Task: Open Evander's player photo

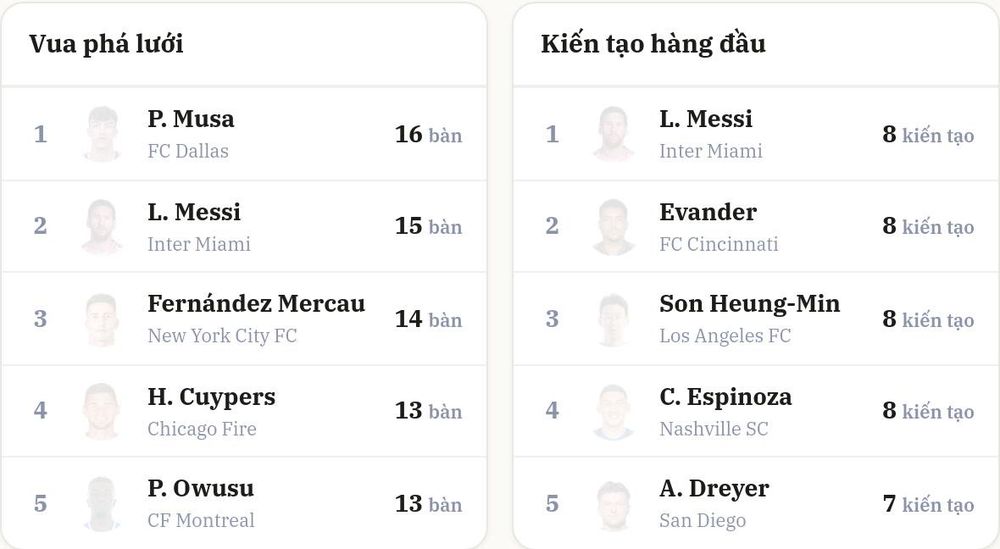Action: (x=614, y=227)
